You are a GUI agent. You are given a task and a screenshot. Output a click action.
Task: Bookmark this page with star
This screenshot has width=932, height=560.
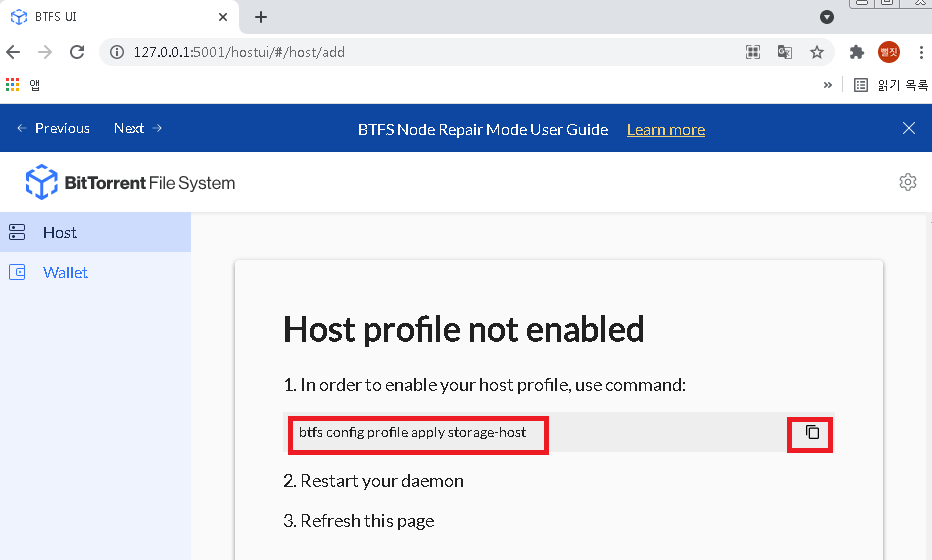[817, 52]
